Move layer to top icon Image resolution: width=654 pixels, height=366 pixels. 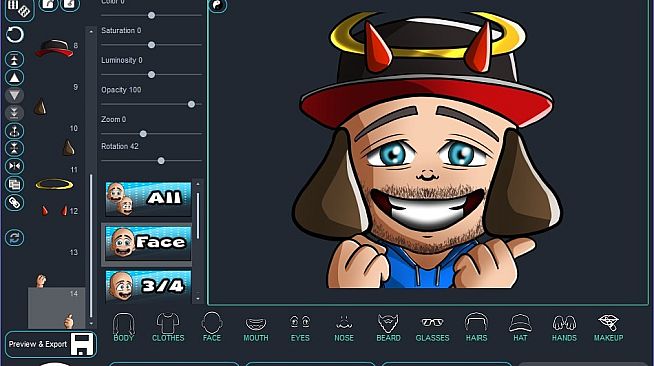15,60
